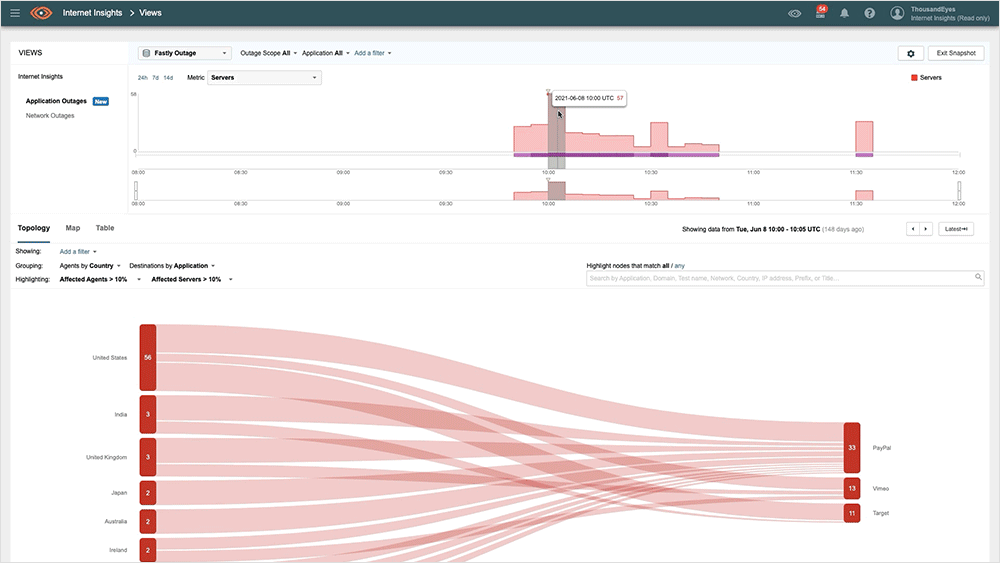
Task: Expand the Agents by Country grouping
Action: point(91,266)
